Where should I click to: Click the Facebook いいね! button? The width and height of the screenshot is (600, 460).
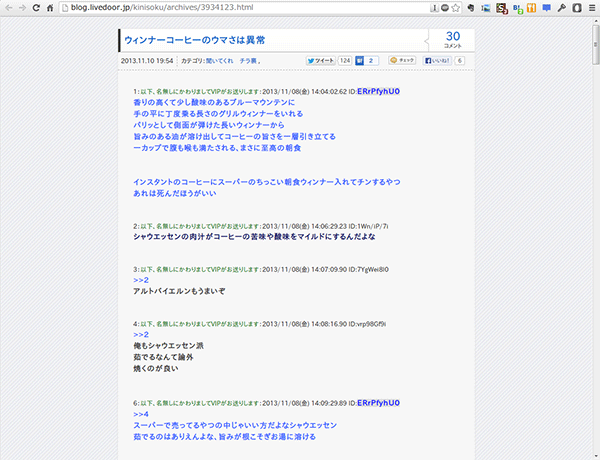tap(437, 60)
